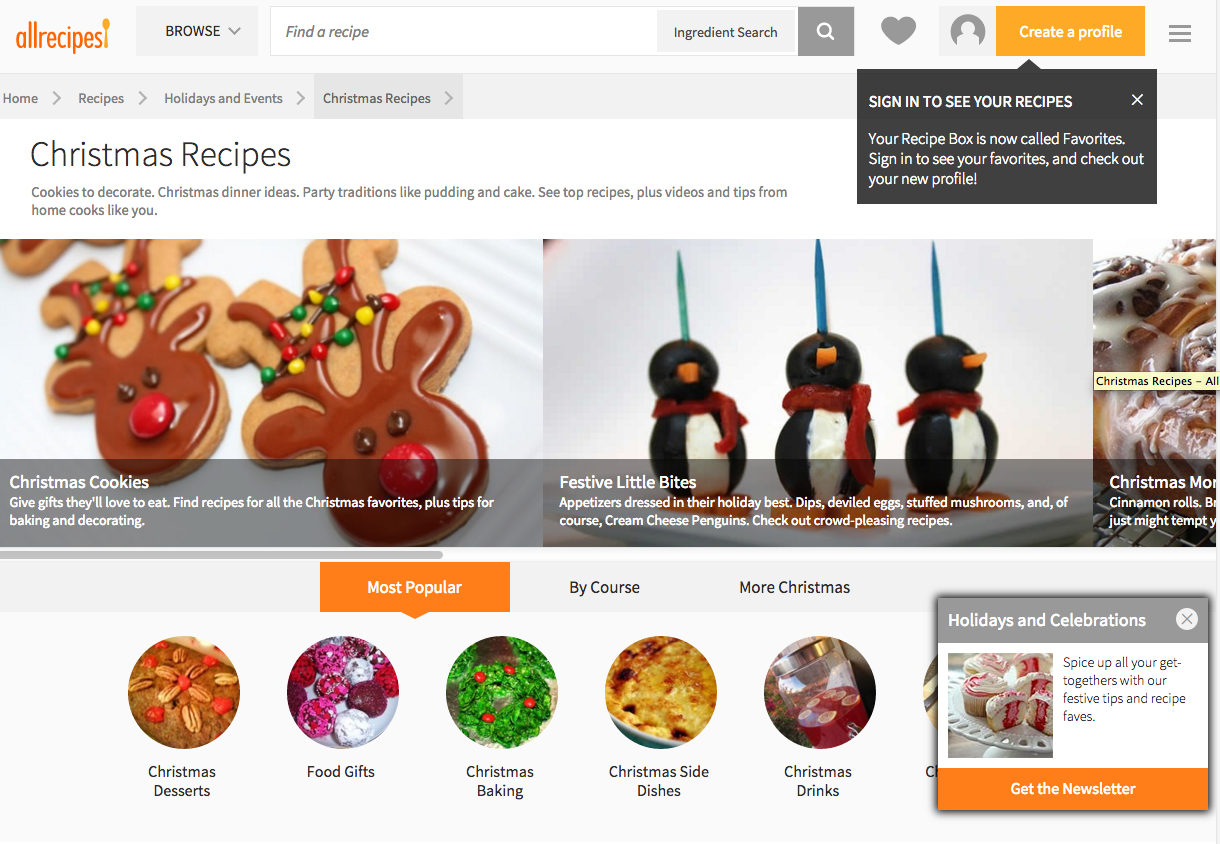1220x844 pixels.
Task: Click the Ingredient Search button
Action: click(725, 32)
